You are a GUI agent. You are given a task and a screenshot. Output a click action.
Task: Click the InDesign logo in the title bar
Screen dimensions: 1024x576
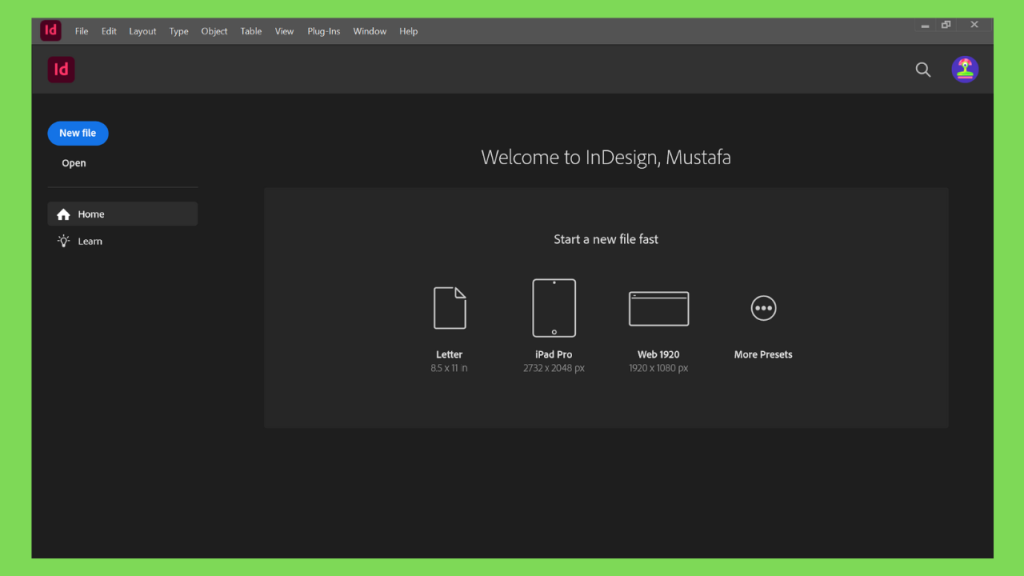point(50,31)
